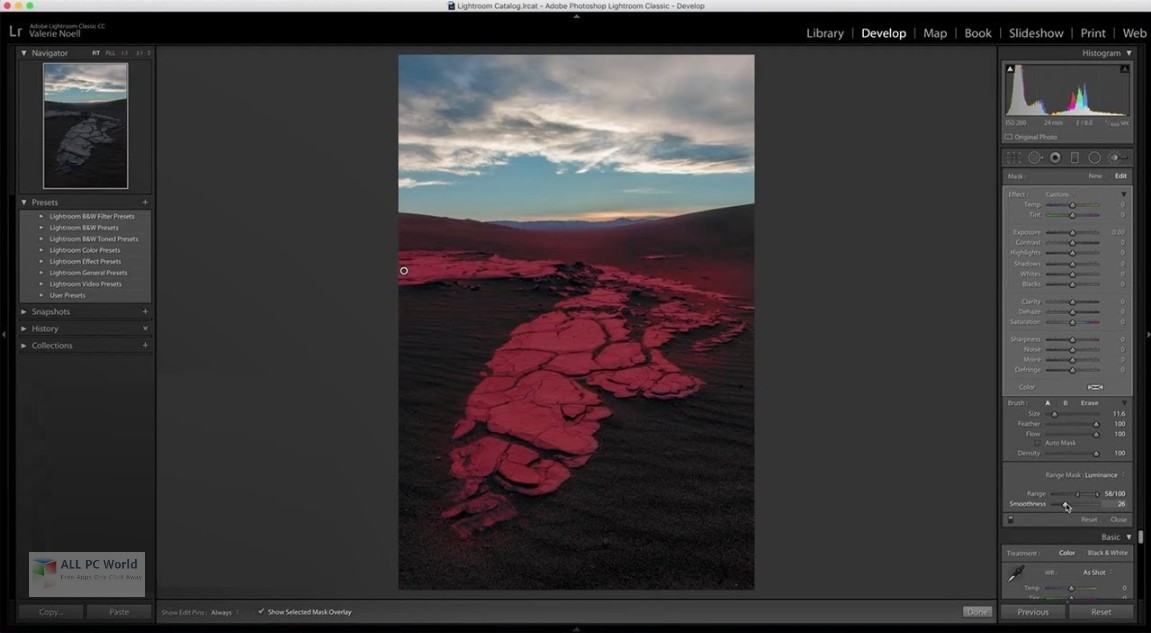This screenshot has height=633, width=1151.
Task: Toggle Original Photo checkbox under histogram
Action: point(1009,137)
